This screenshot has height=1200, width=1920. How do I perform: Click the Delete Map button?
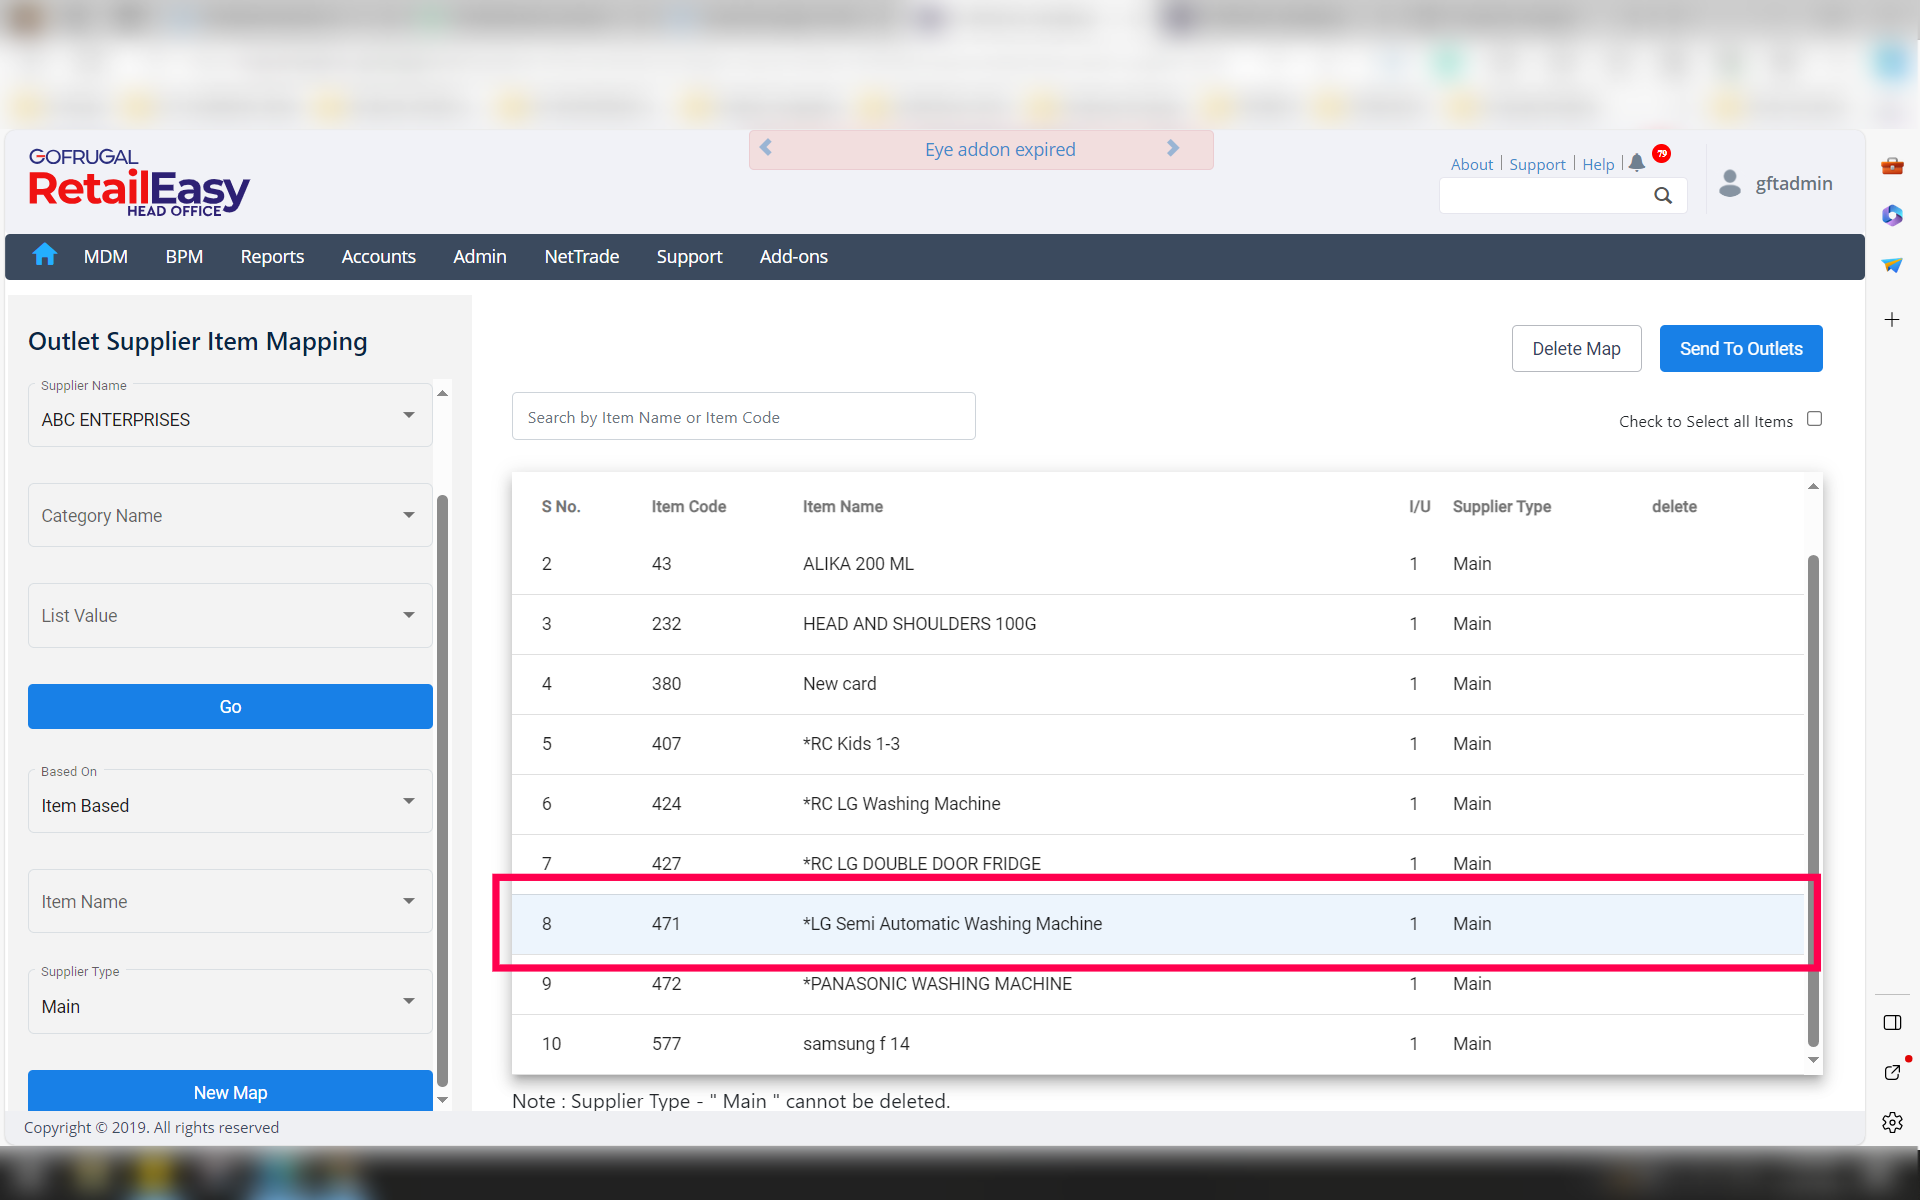tap(1576, 349)
